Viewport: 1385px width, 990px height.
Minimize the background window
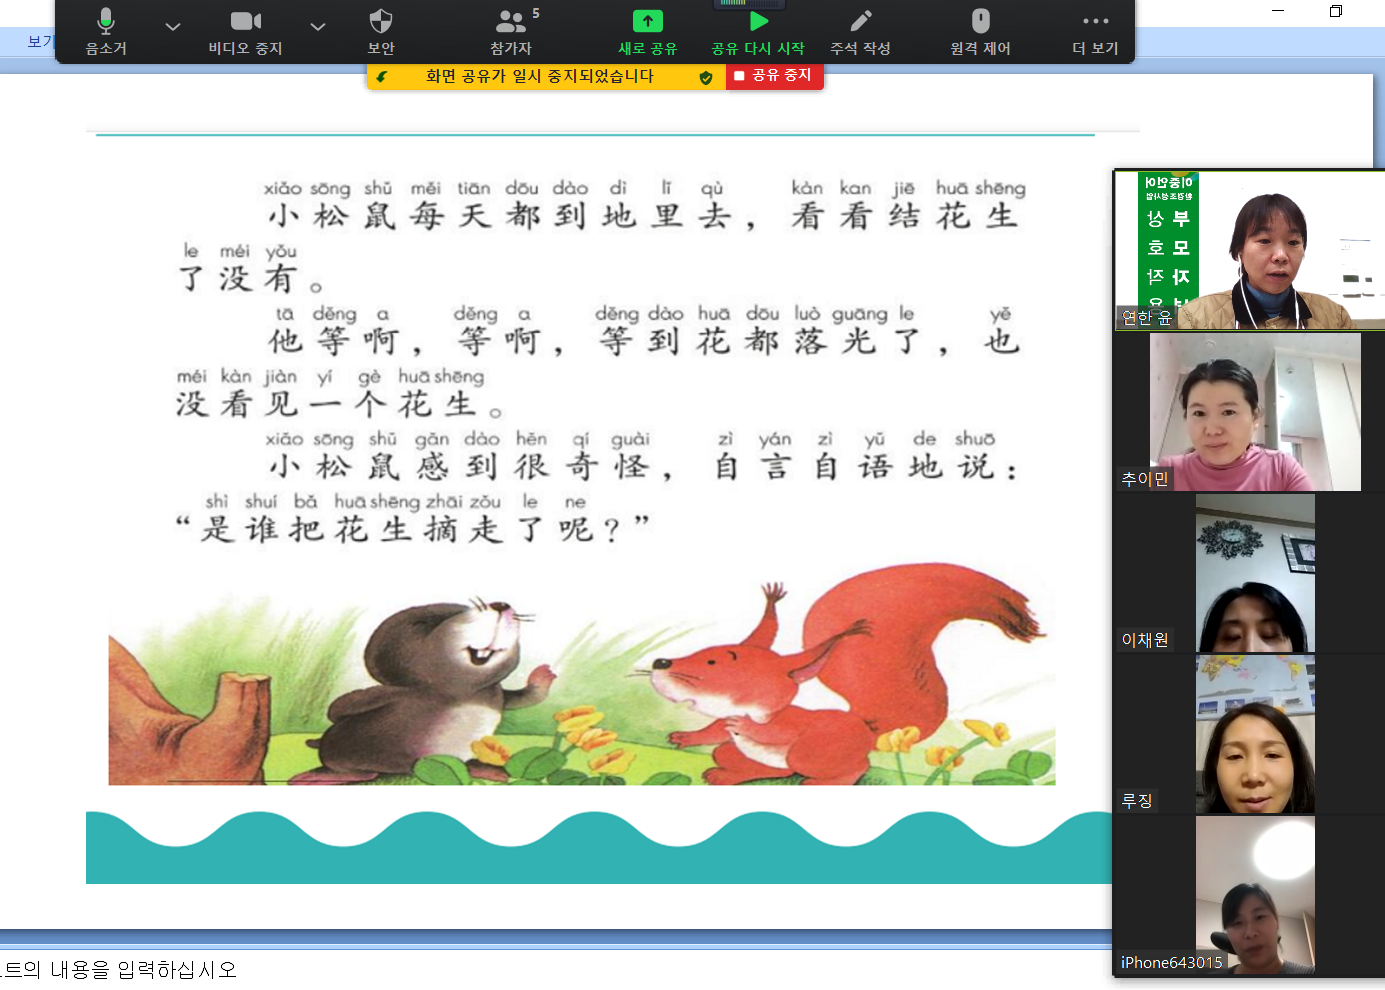tap(1278, 11)
